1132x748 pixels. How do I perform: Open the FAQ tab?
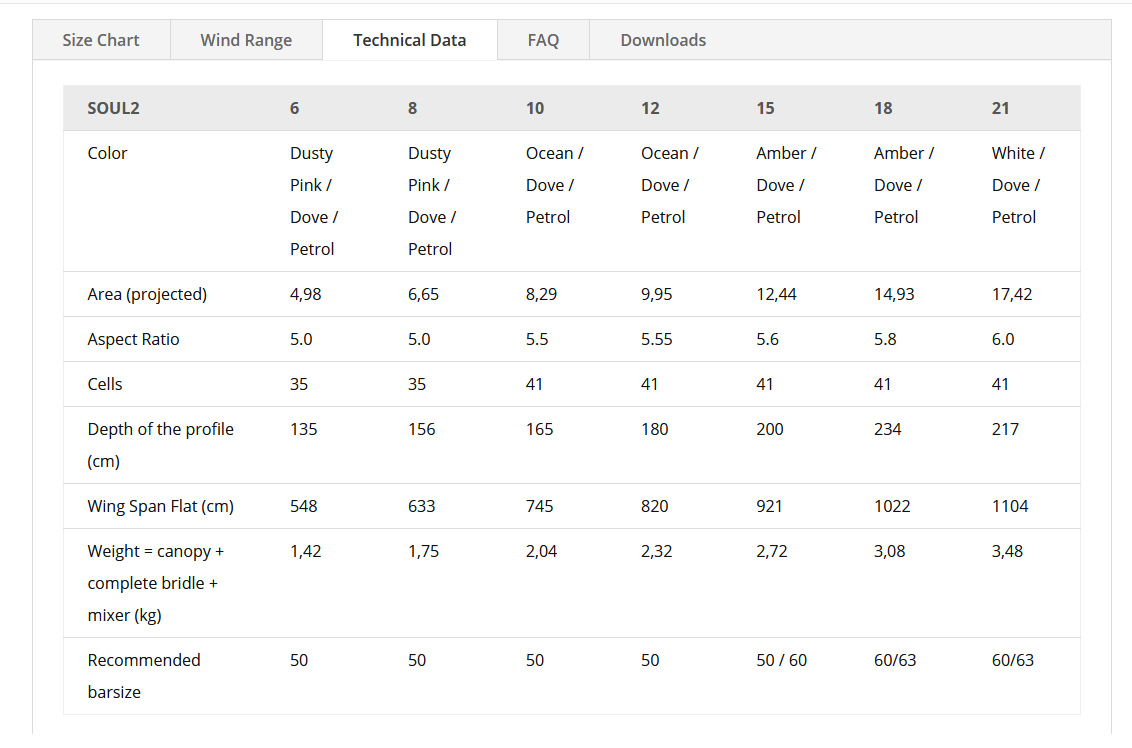tap(543, 40)
